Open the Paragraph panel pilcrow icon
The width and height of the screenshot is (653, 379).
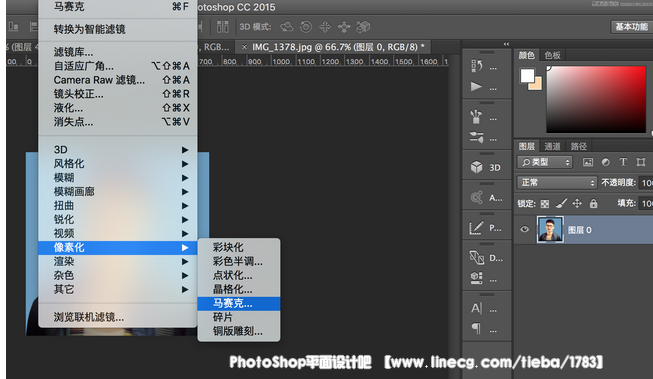tap(476, 329)
